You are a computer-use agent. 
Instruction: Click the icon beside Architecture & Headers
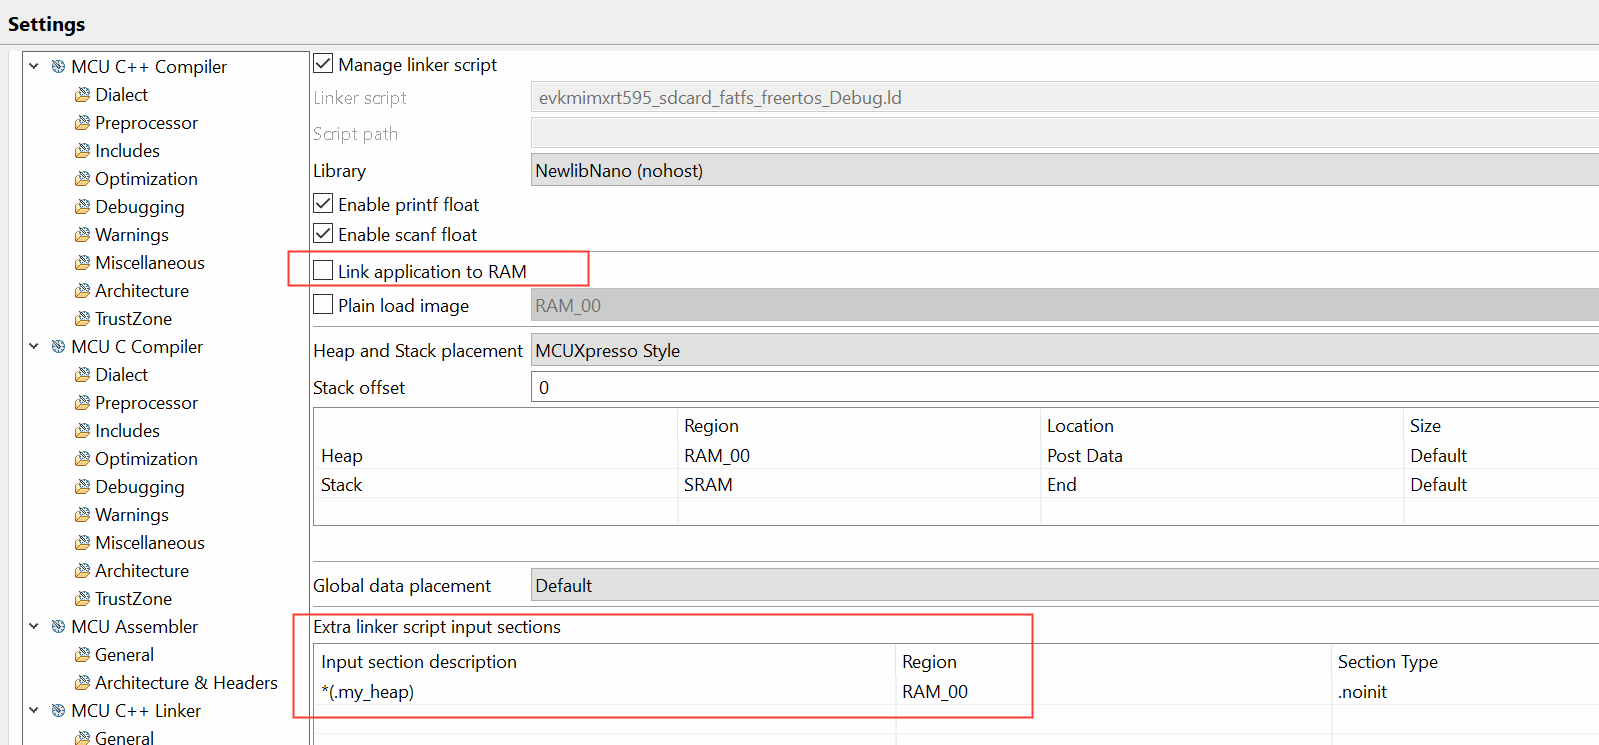click(82, 683)
